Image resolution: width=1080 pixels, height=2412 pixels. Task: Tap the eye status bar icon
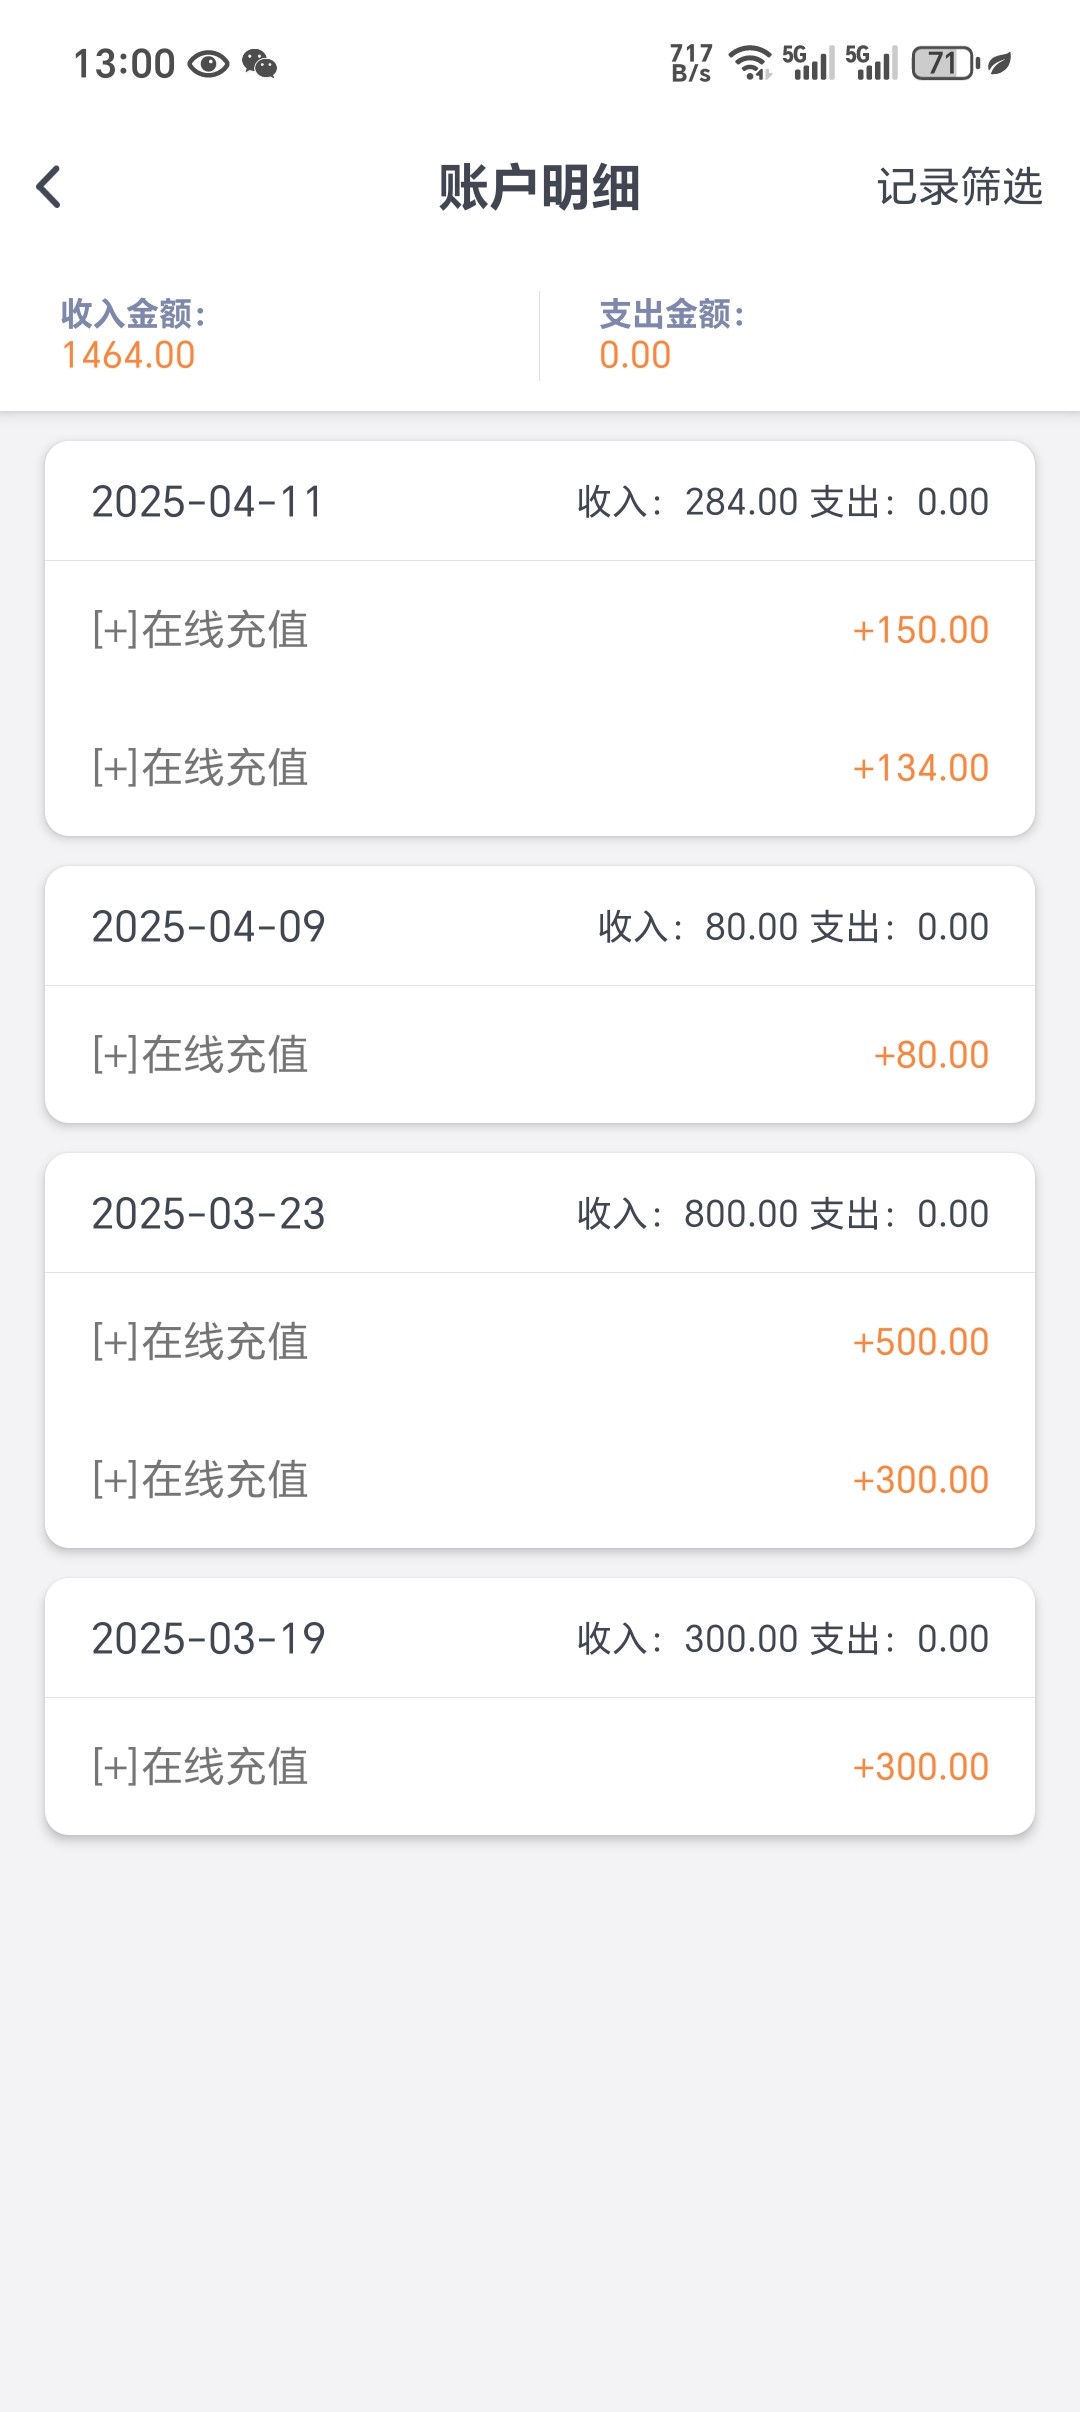(x=208, y=64)
